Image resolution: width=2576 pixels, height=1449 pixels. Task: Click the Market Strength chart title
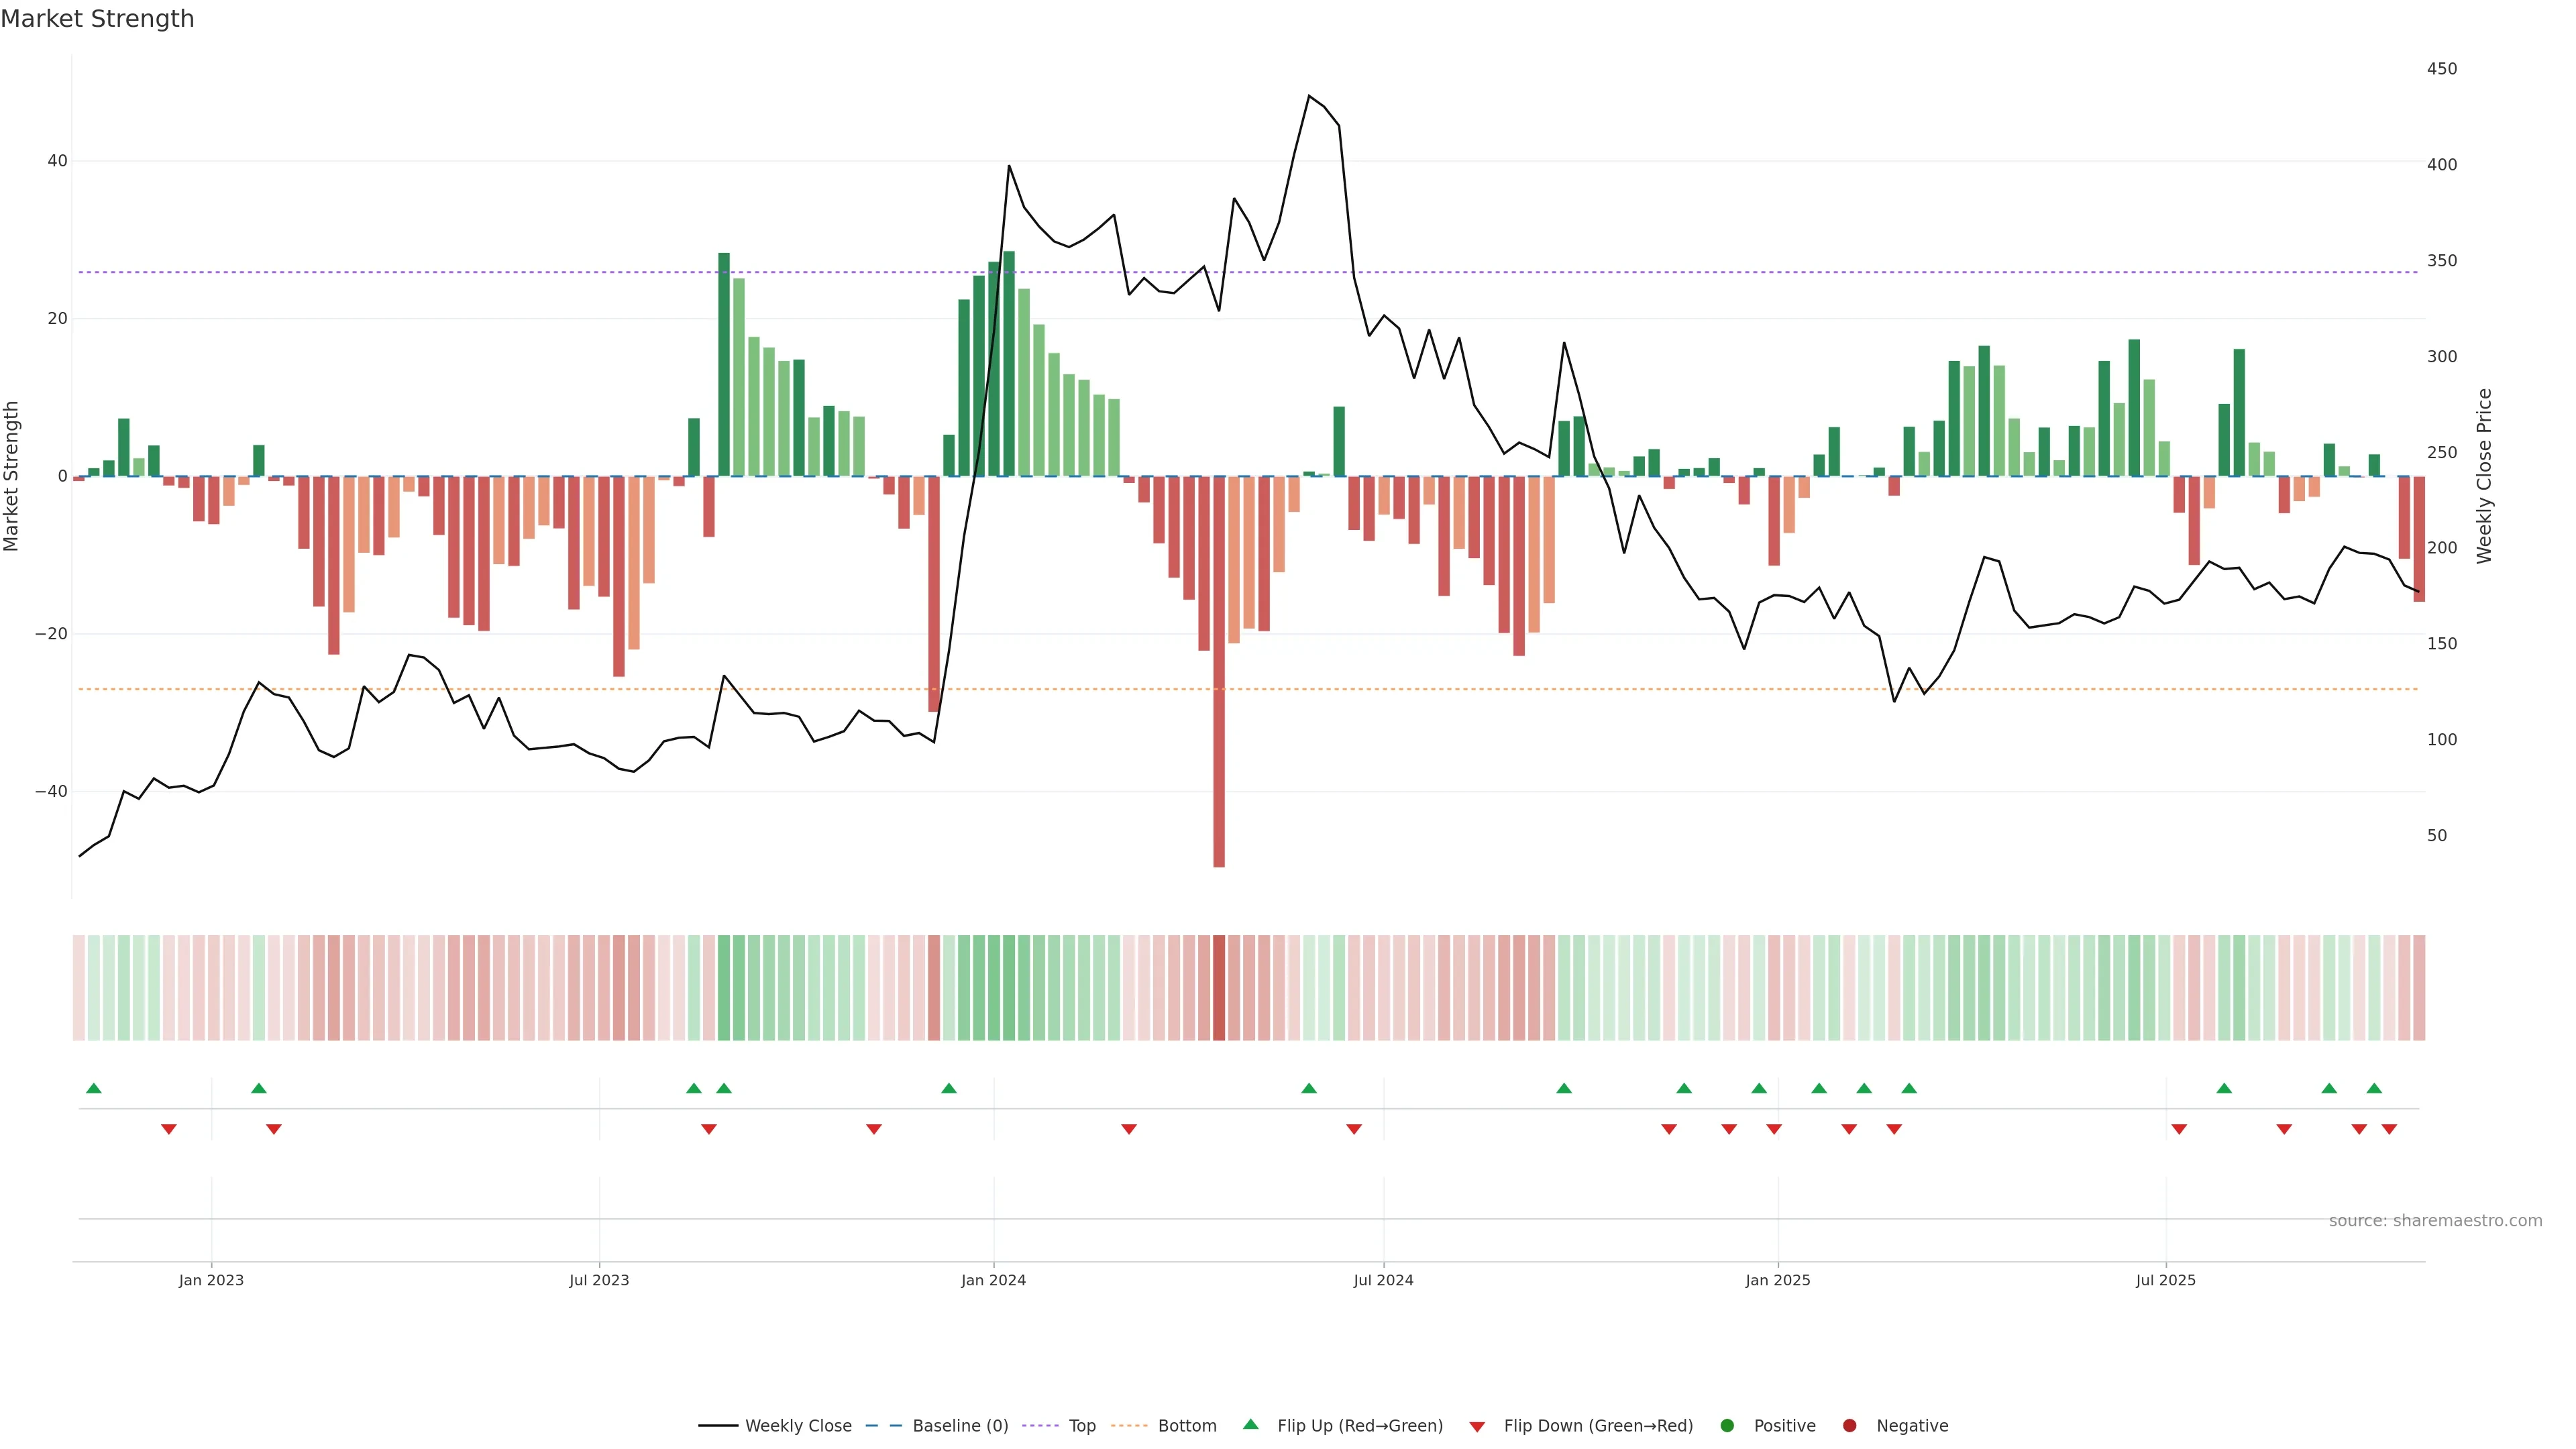[x=97, y=19]
